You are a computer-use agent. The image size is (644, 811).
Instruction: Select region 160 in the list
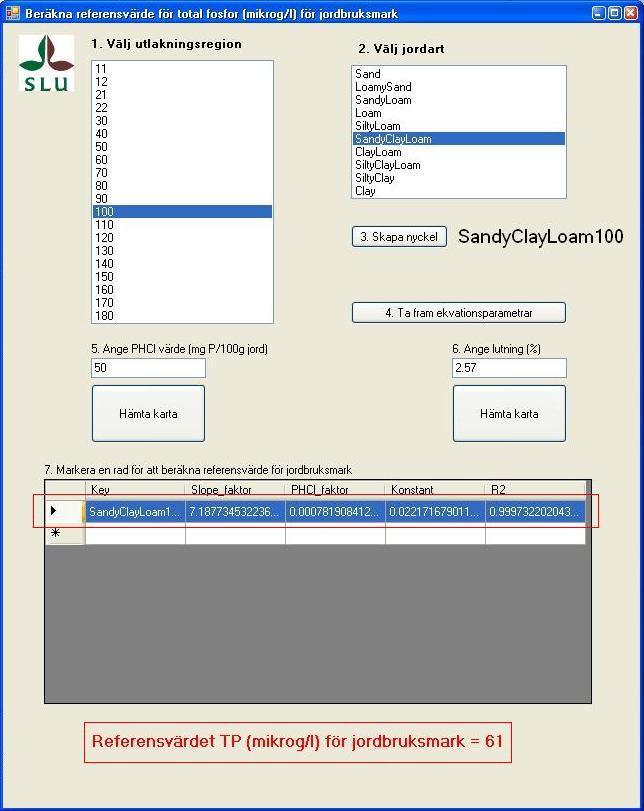pos(182,290)
